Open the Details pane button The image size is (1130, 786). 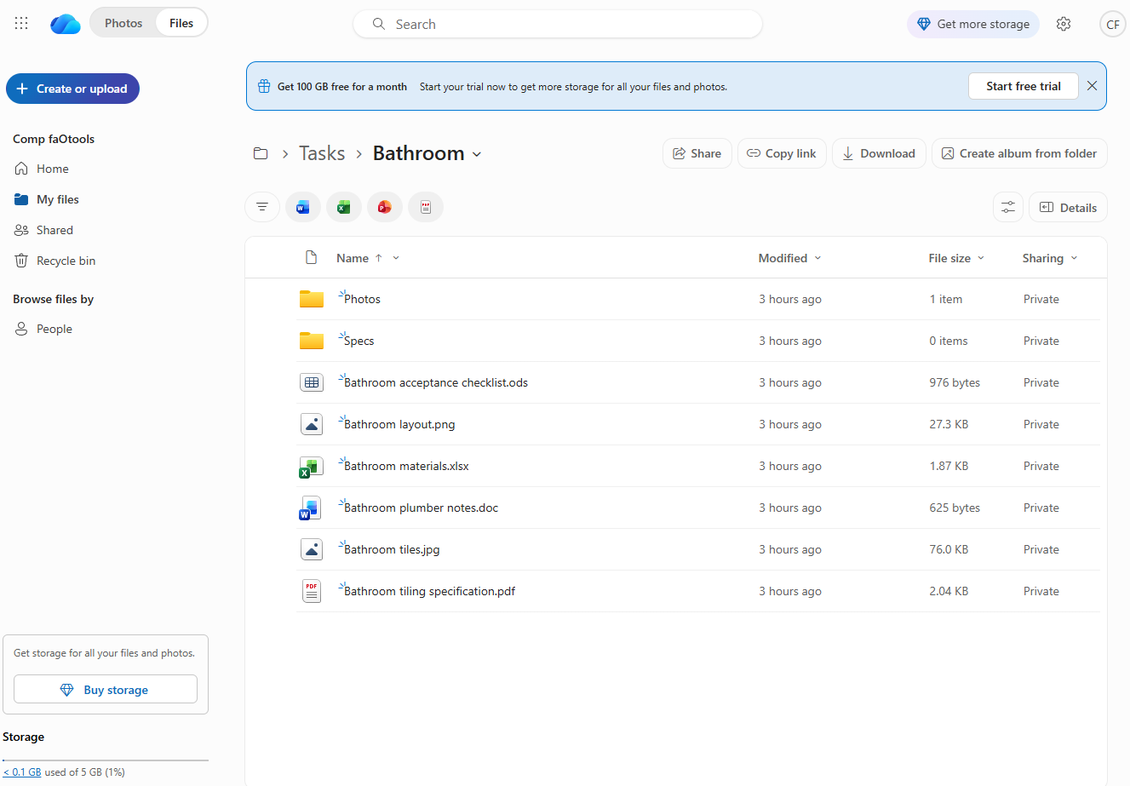1068,207
